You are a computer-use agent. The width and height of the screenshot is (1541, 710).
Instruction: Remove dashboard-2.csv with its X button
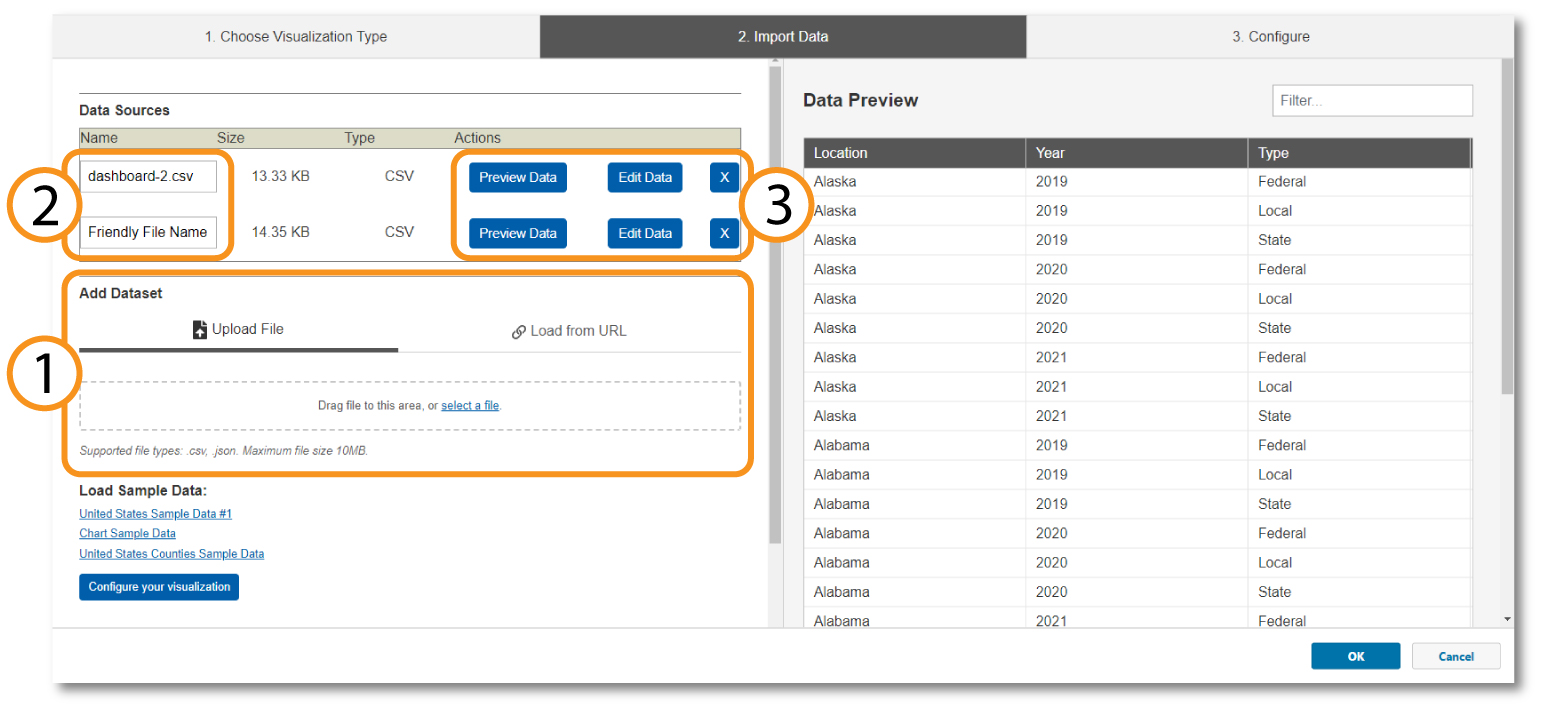pyautogui.click(x=724, y=177)
